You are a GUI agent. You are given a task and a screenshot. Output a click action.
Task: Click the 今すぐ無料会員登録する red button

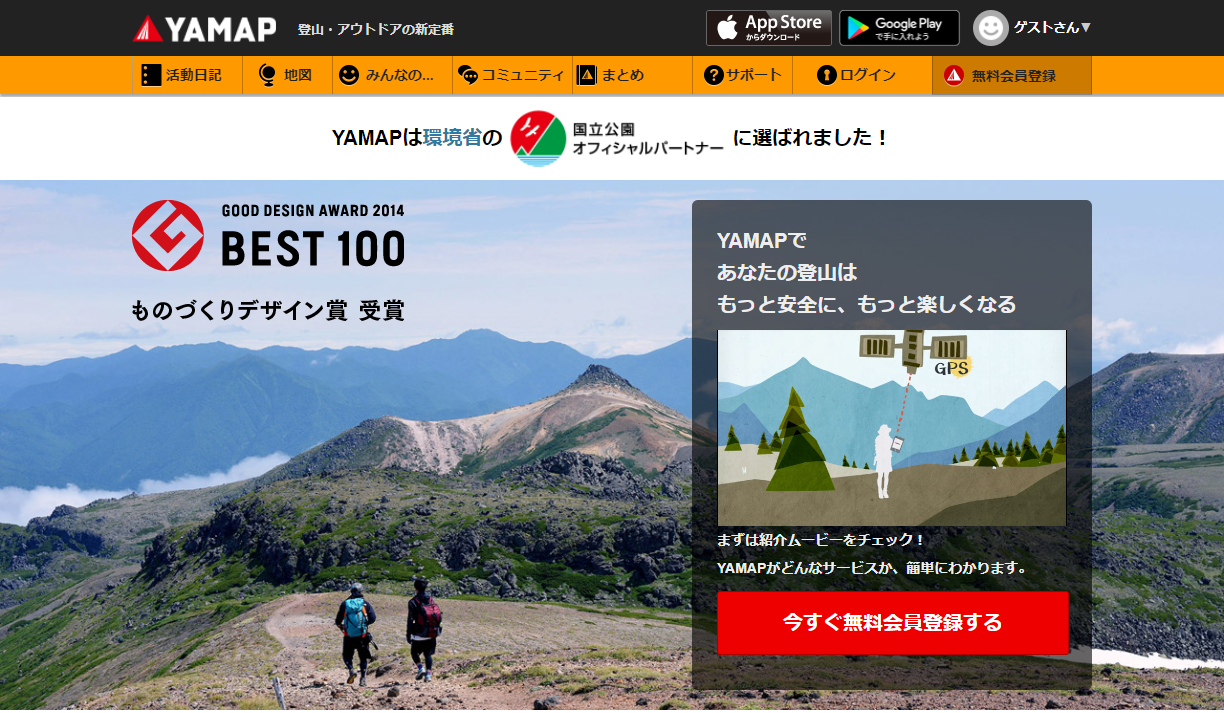click(x=893, y=623)
